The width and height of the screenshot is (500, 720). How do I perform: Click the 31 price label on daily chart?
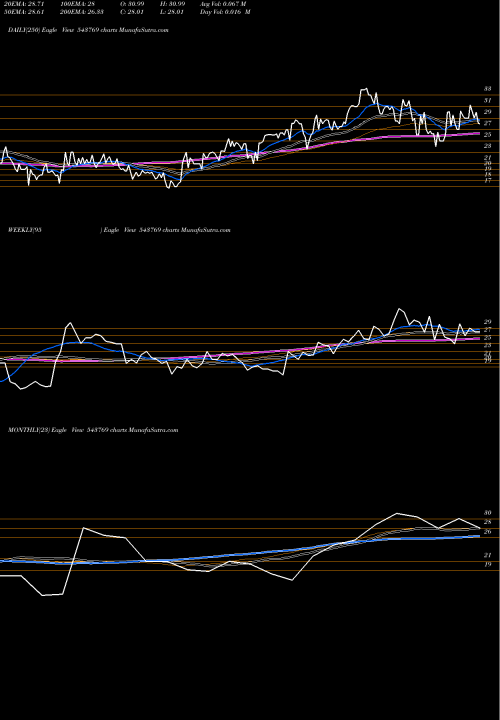(x=488, y=100)
